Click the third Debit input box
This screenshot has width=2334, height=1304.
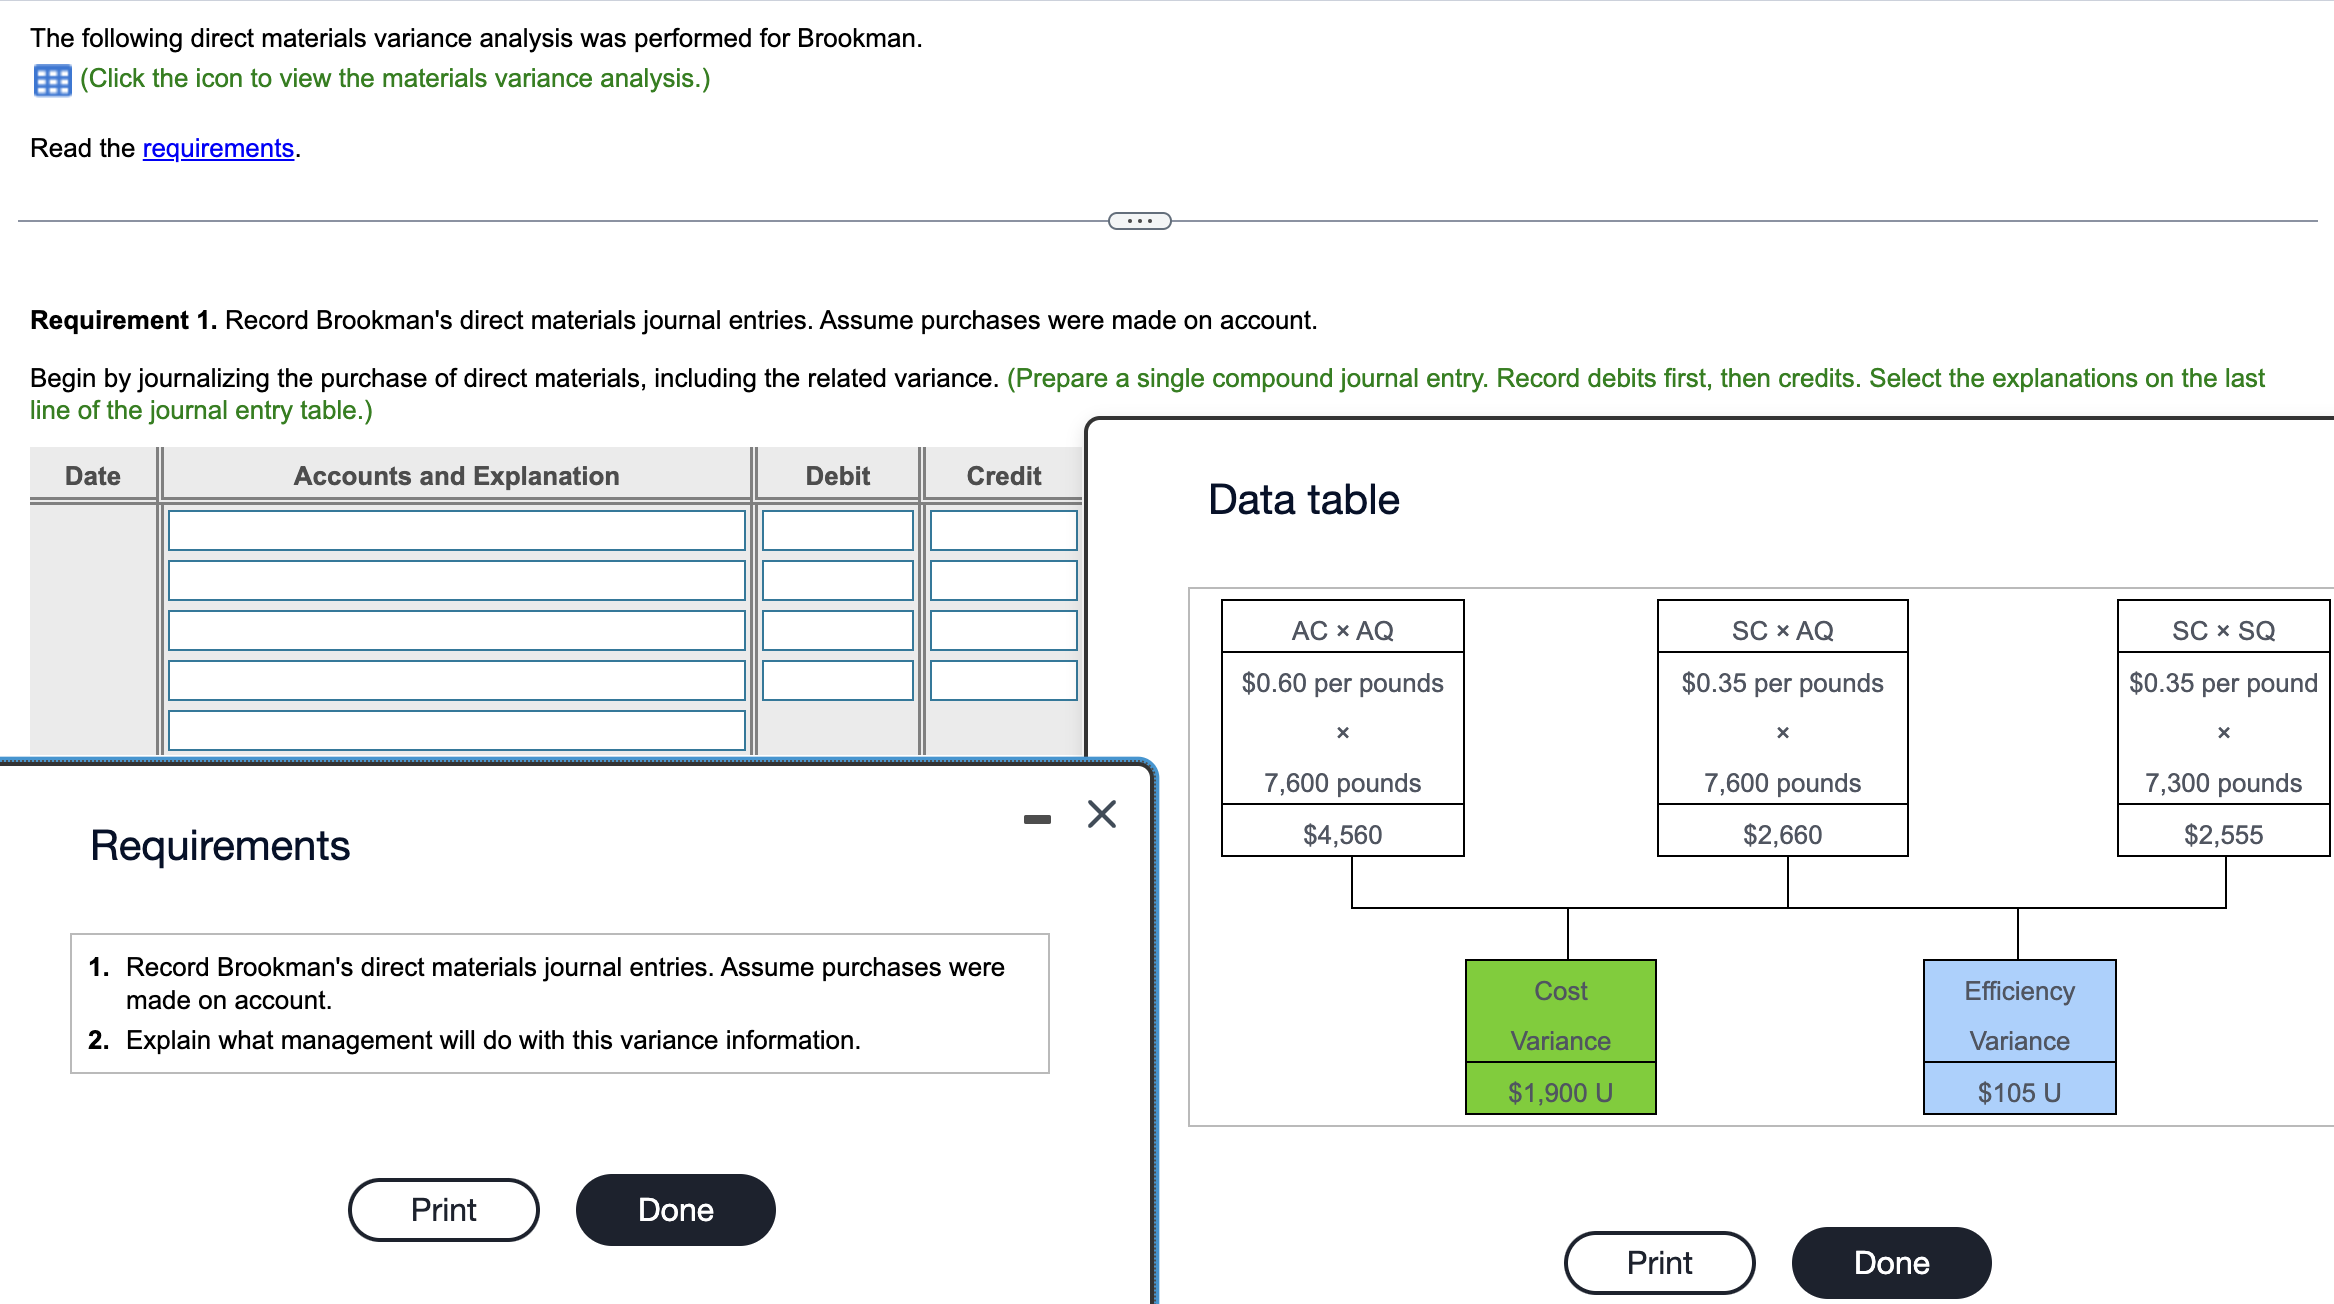(x=837, y=630)
